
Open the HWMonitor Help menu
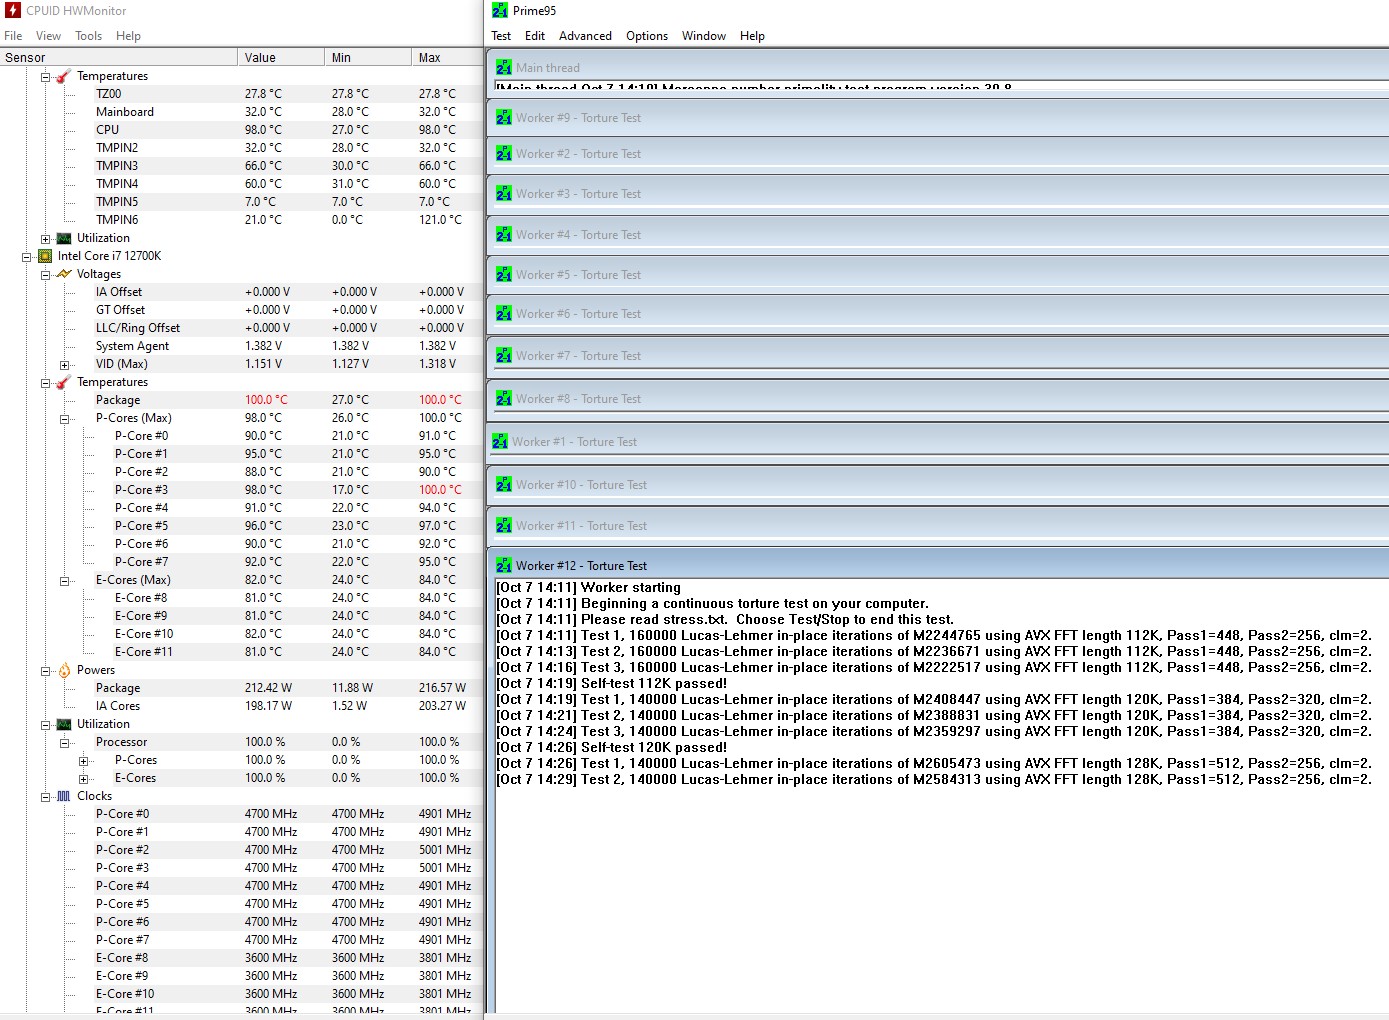coord(128,36)
